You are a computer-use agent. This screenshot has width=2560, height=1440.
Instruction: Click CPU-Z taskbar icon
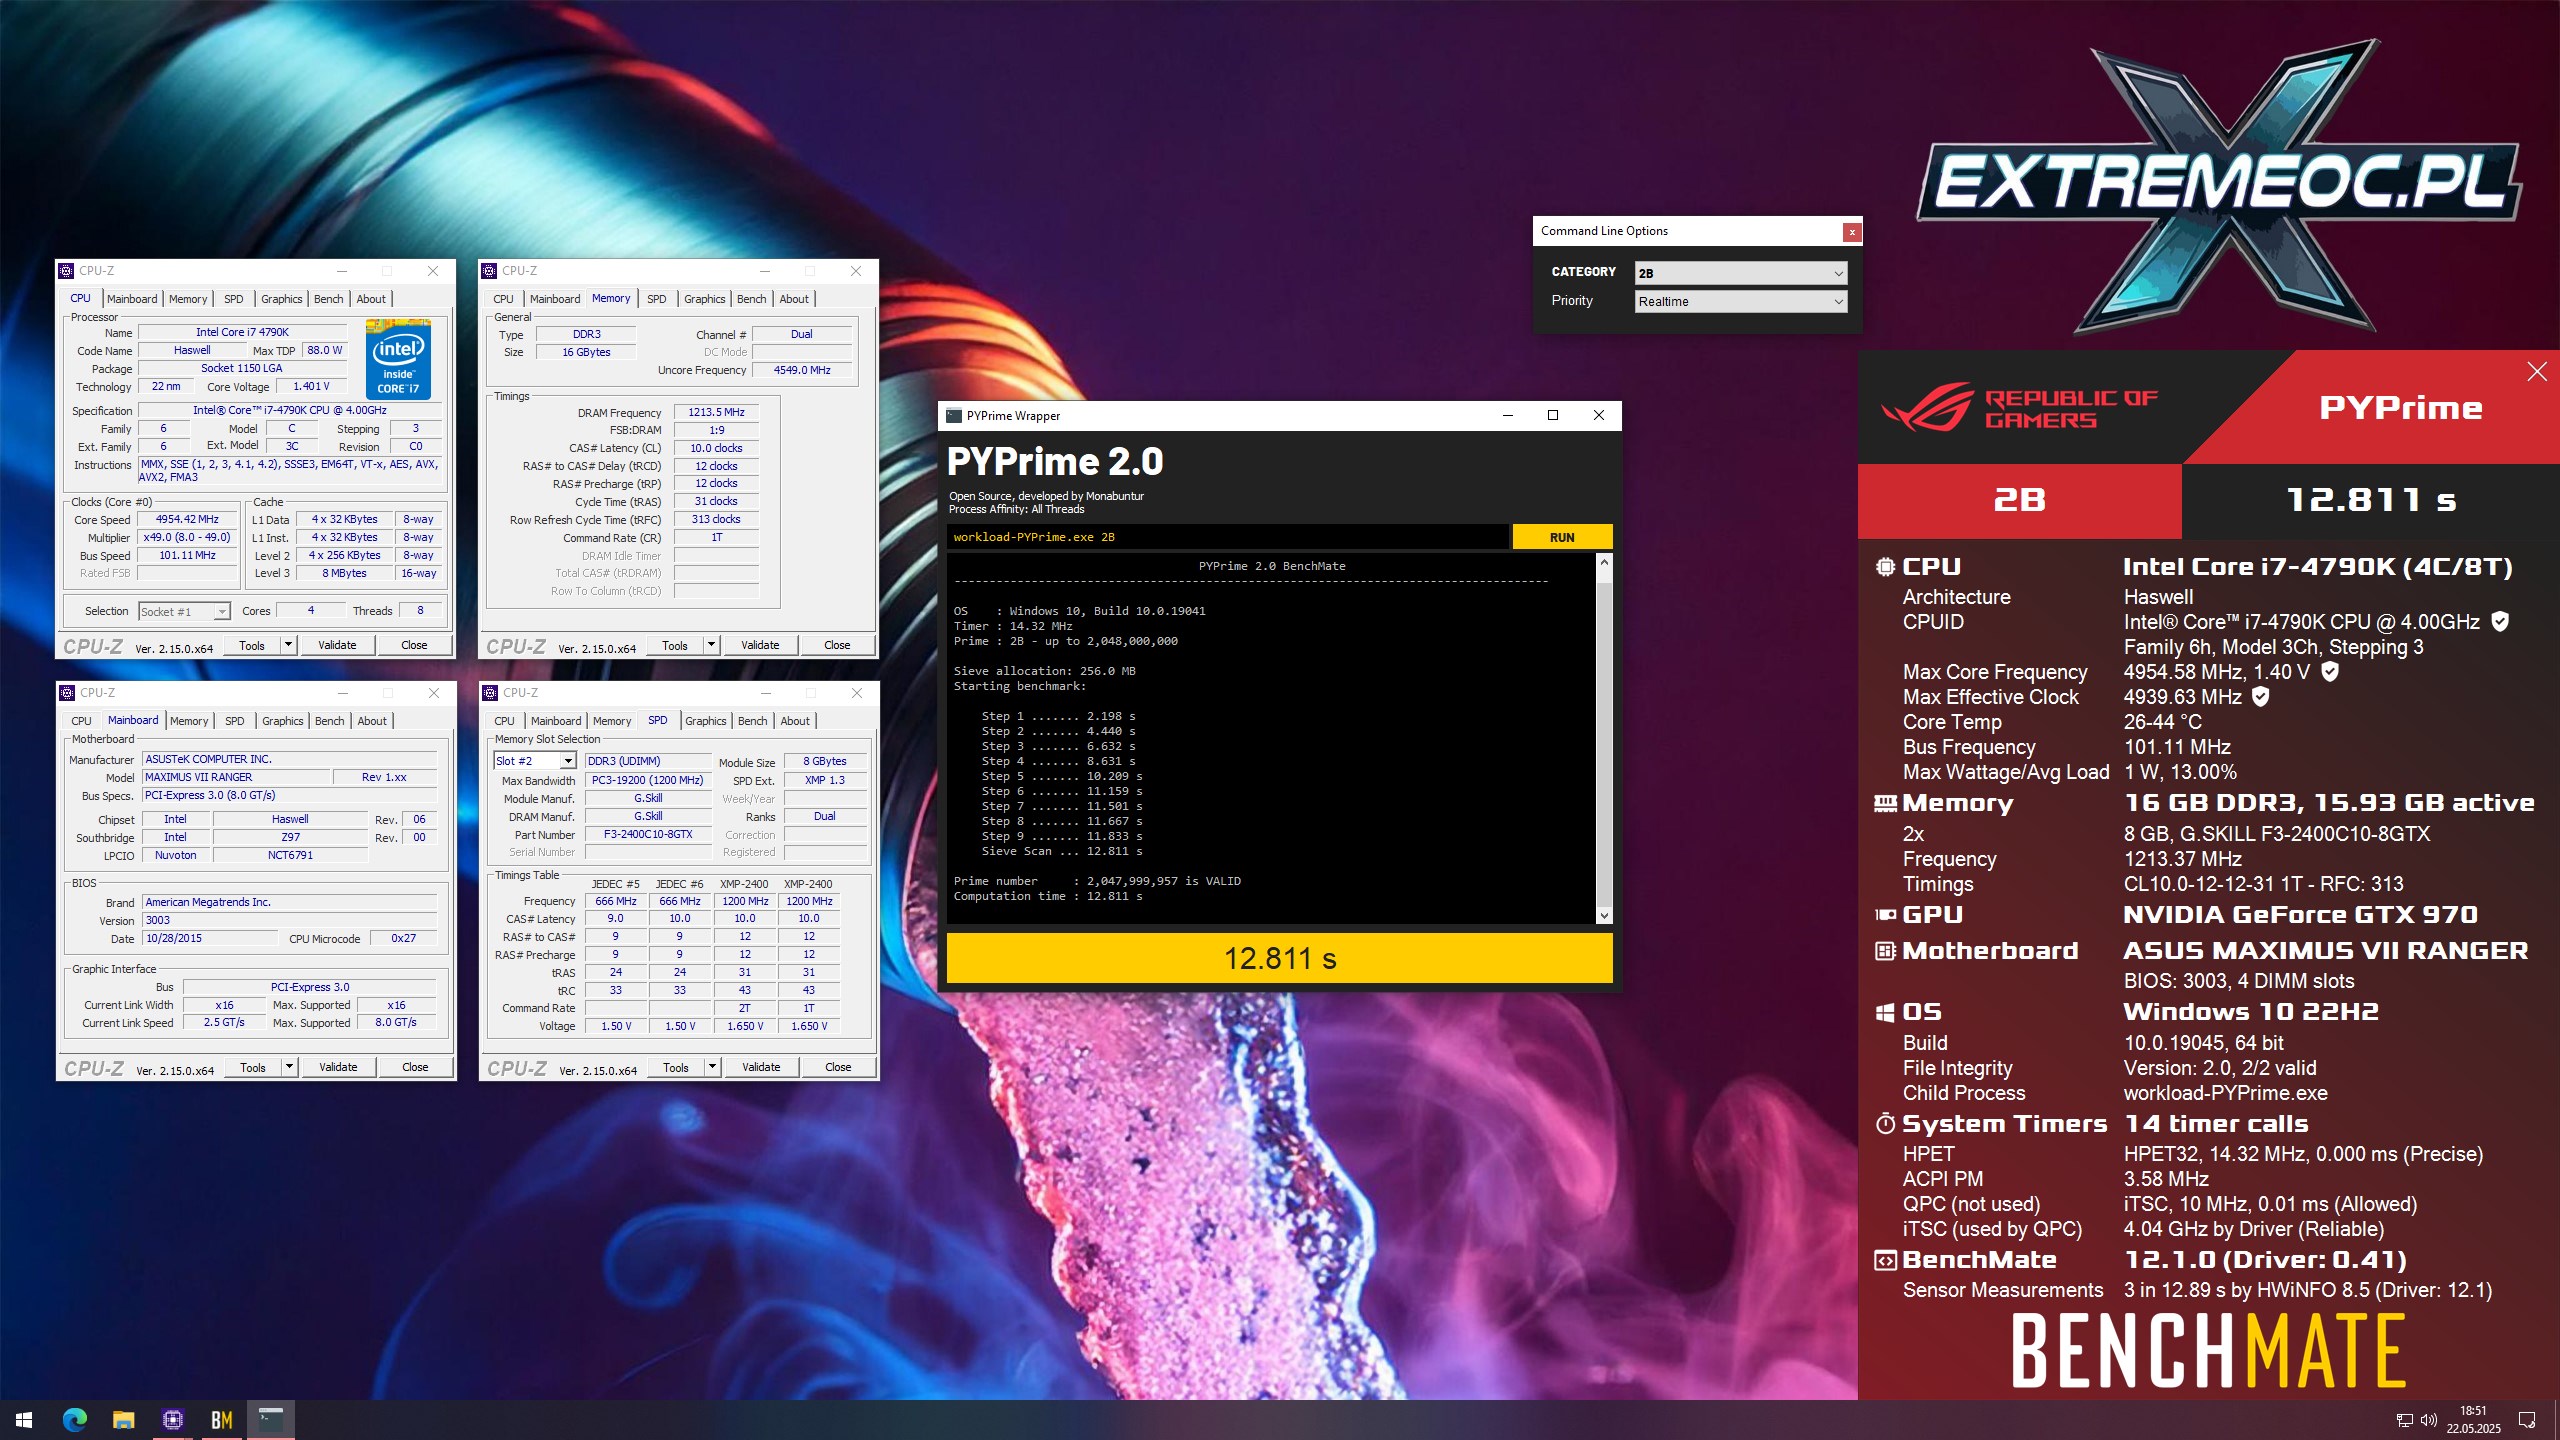click(x=172, y=1419)
